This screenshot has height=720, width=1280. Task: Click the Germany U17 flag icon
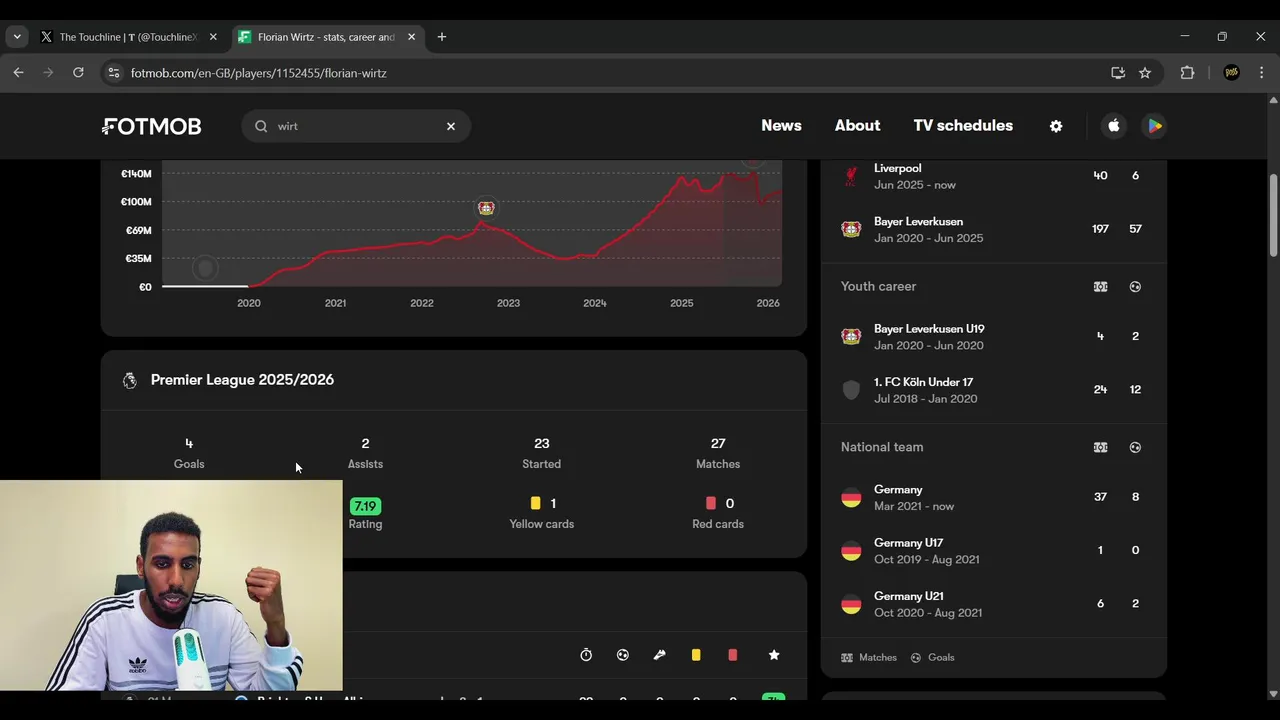851,551
